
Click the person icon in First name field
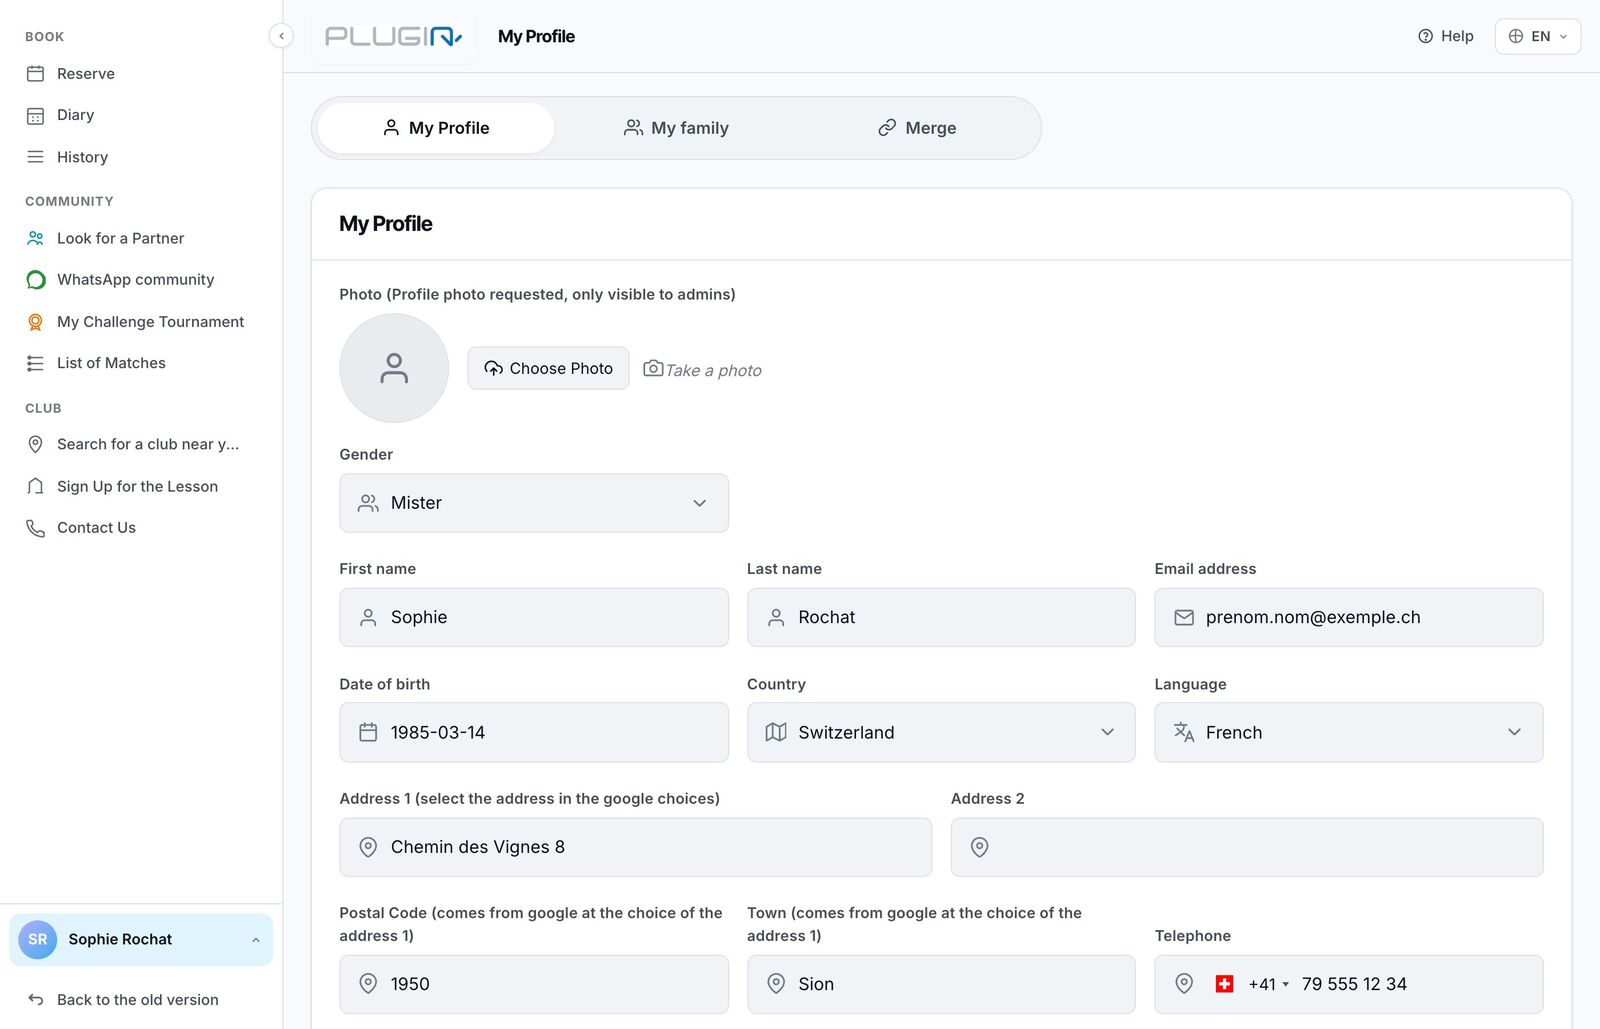pos(368,618)
